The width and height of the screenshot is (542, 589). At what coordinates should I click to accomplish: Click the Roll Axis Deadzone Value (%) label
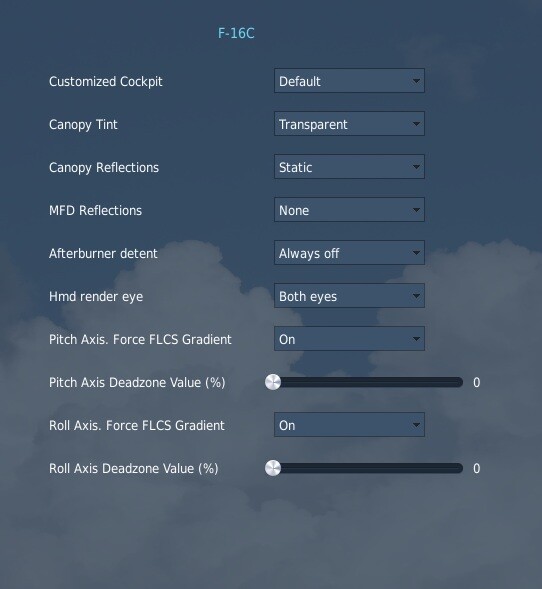(133, 469)
